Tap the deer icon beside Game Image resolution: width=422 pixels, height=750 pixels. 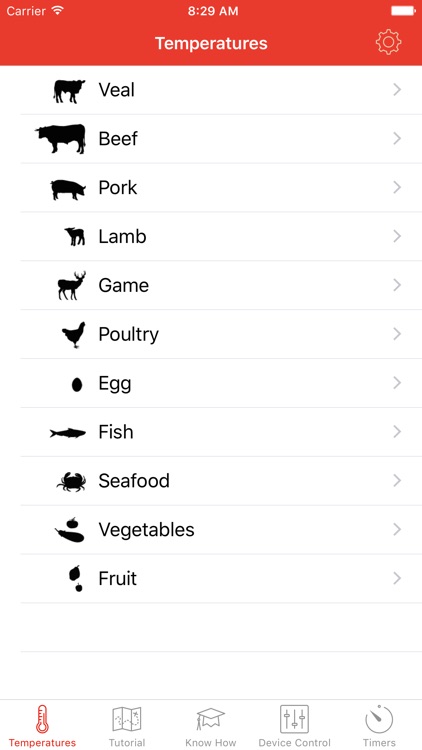coord(72,286)
